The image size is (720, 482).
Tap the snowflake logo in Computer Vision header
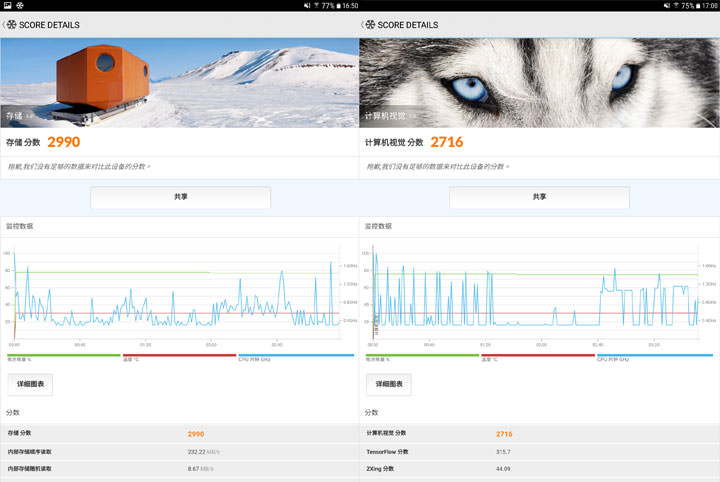(370, 24)
